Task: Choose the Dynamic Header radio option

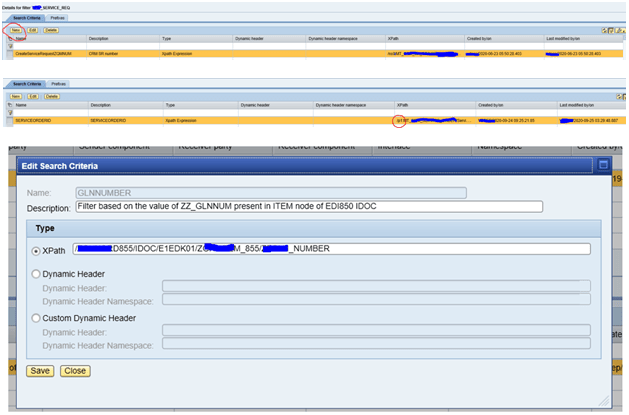Action: point(37,272)
